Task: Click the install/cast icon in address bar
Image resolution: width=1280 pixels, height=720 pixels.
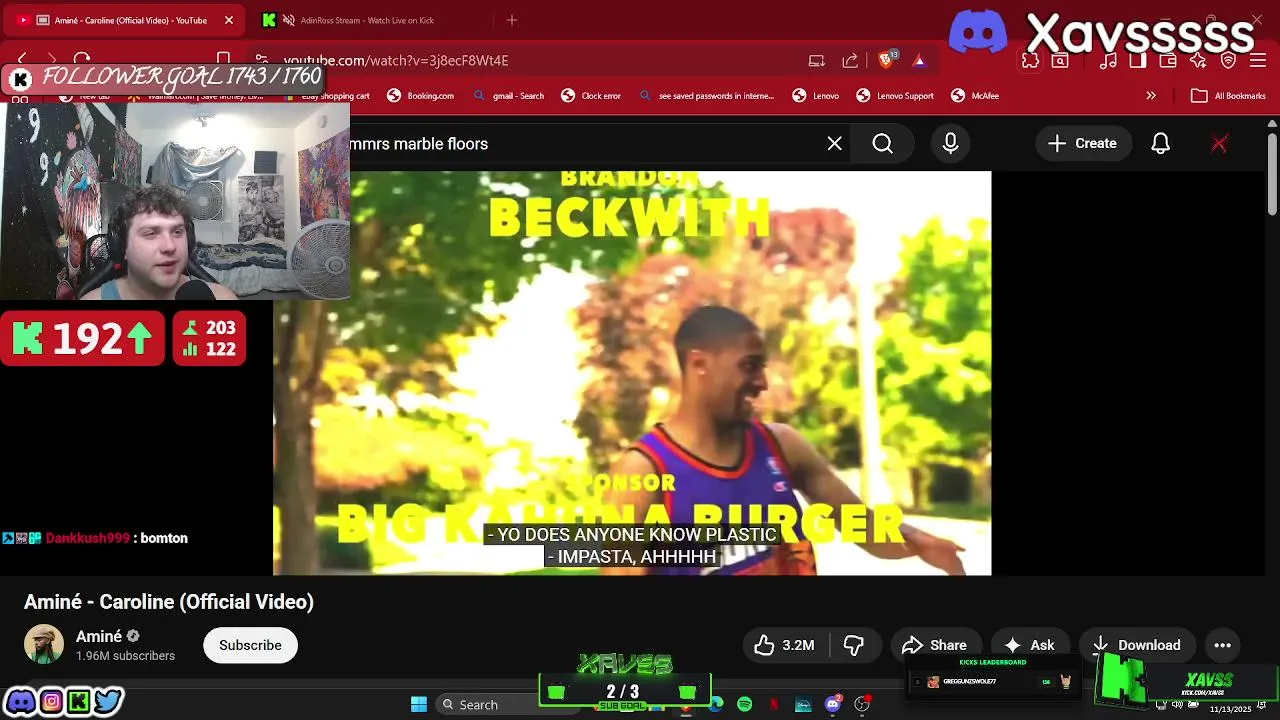Action: coord(817,60)
